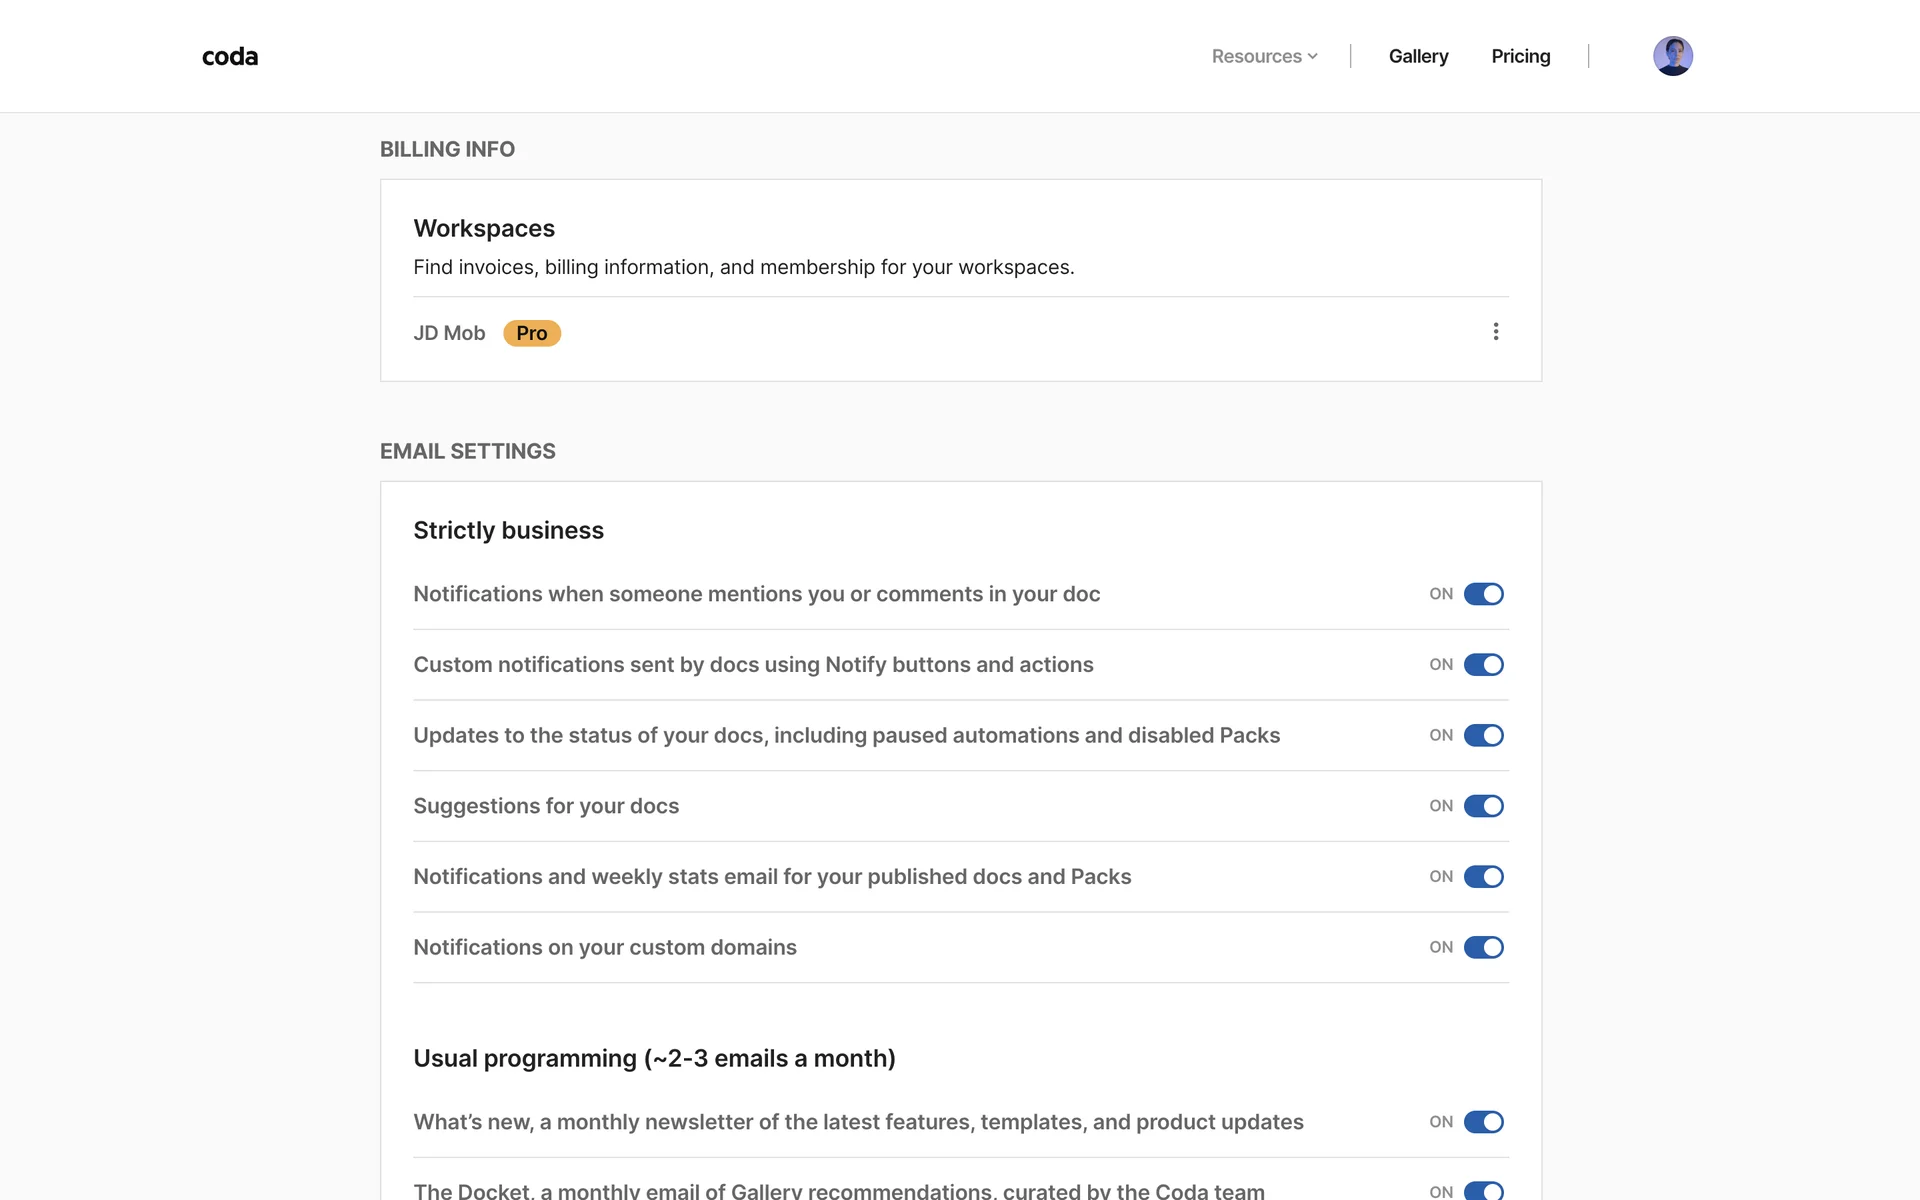Viewport: 1920px width, 1200px height.
Task: Click the Strictly business section heading
Action: 508,531
